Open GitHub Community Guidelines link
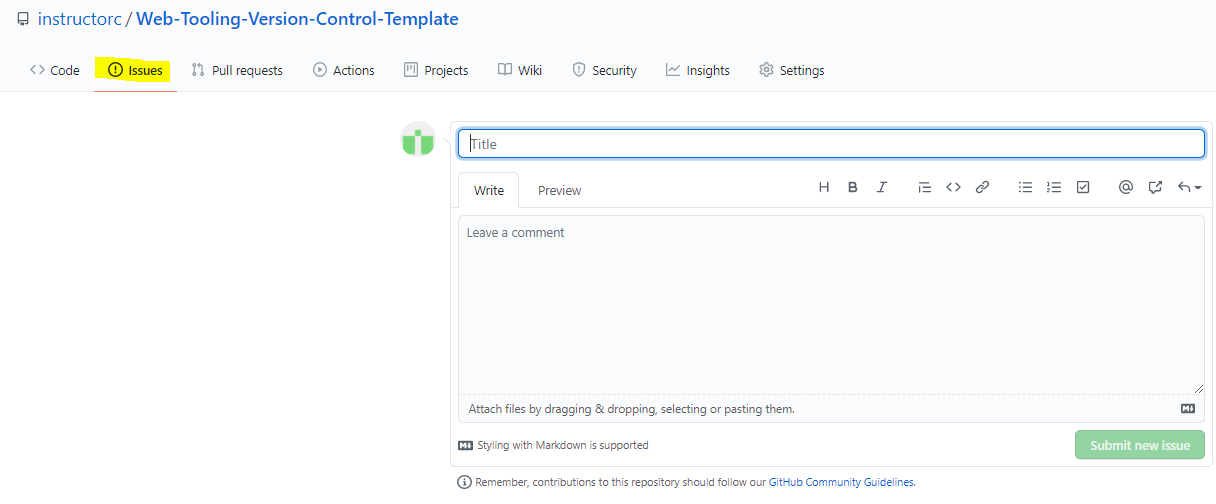This screenshot has width=1216, height=504. click(841, 482)
